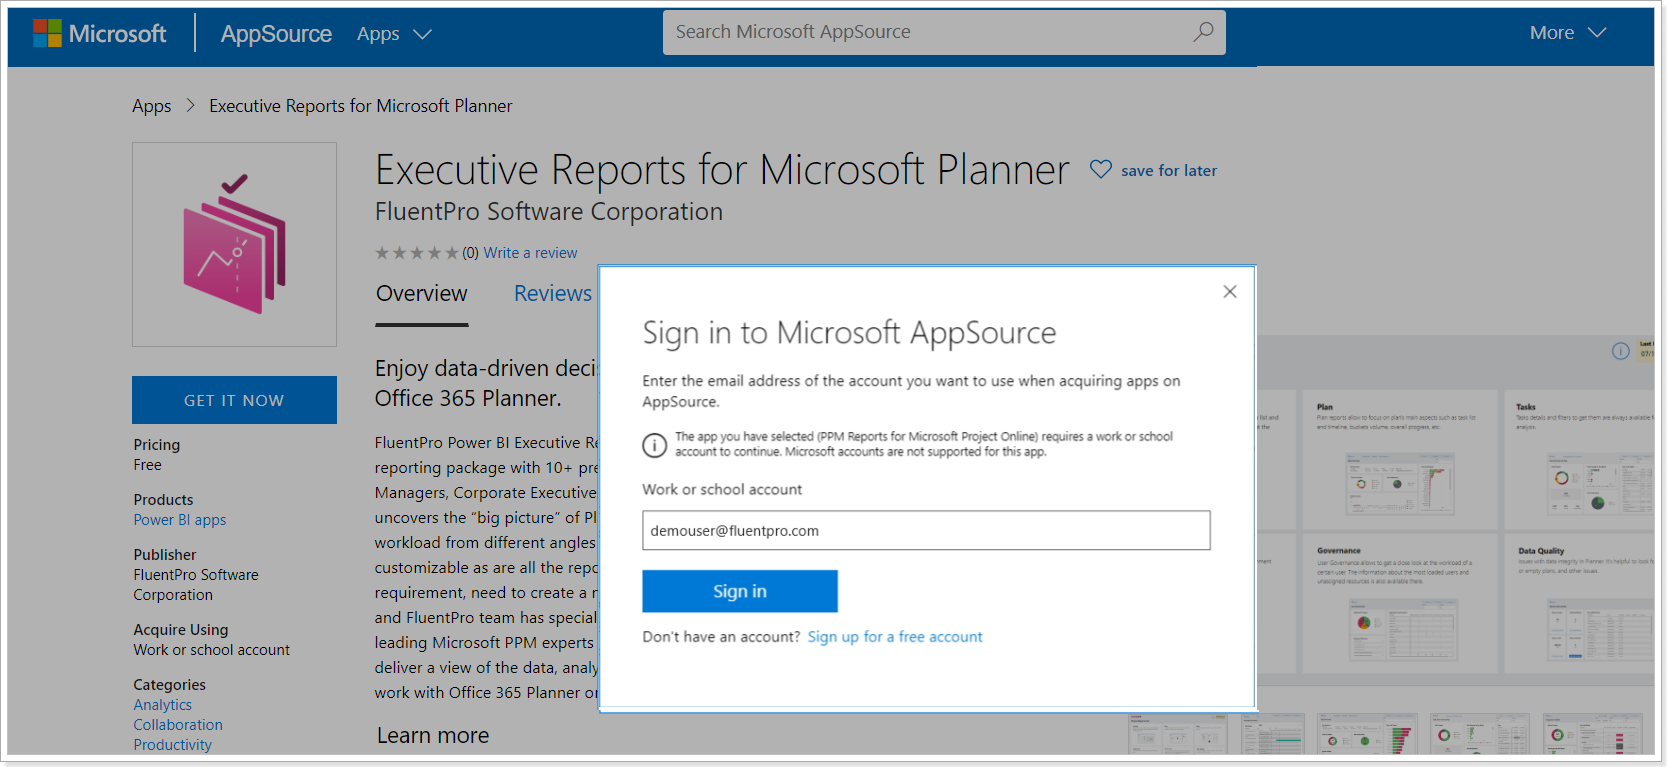Close the Sign in dialog
This screenshot has height=767, width=1667.
coord(1230,291)
